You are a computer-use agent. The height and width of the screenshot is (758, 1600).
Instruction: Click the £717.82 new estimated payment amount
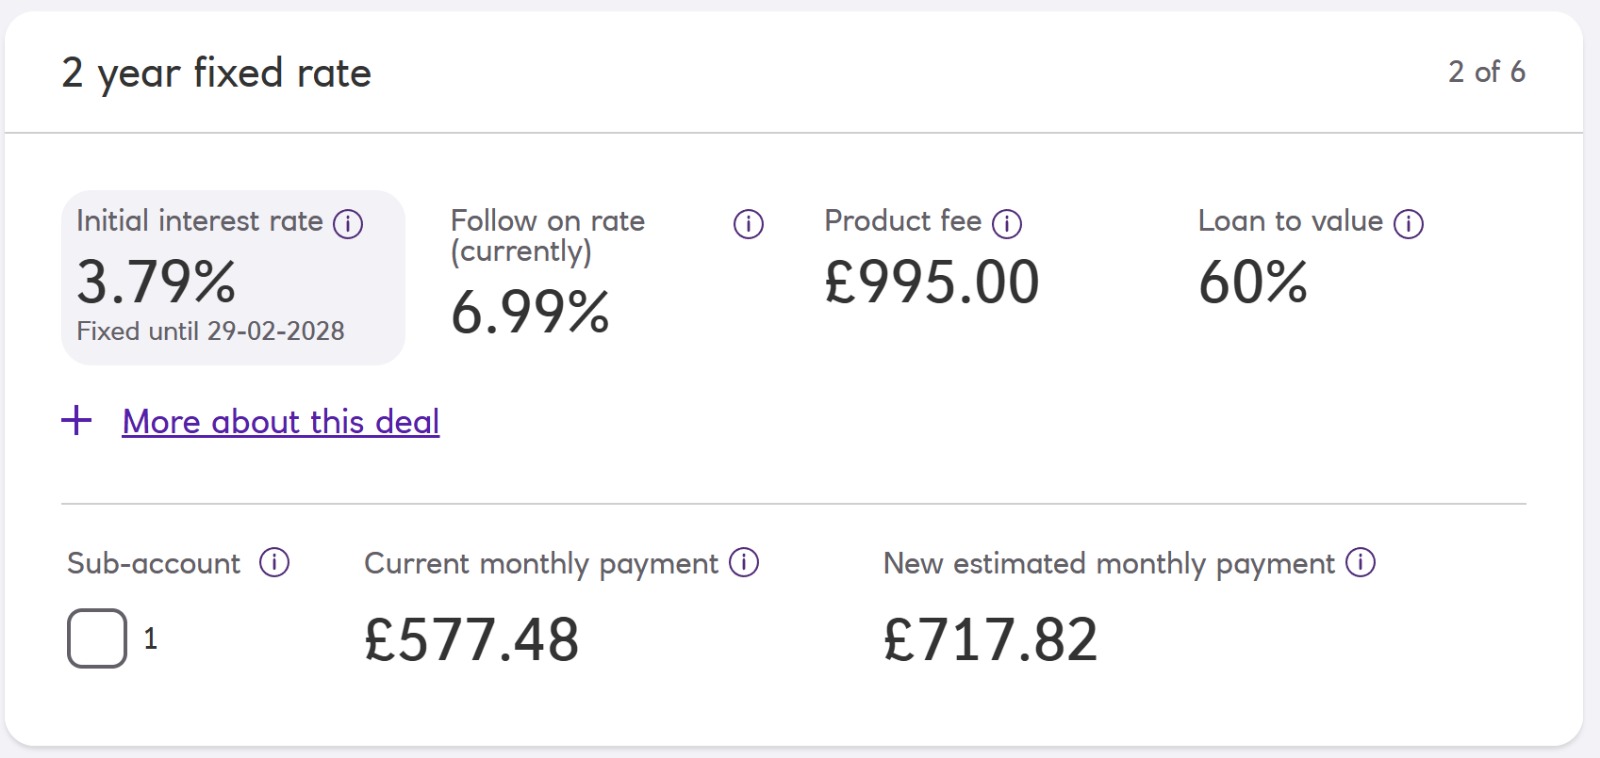pyautogui.click(x=990, y=640)
